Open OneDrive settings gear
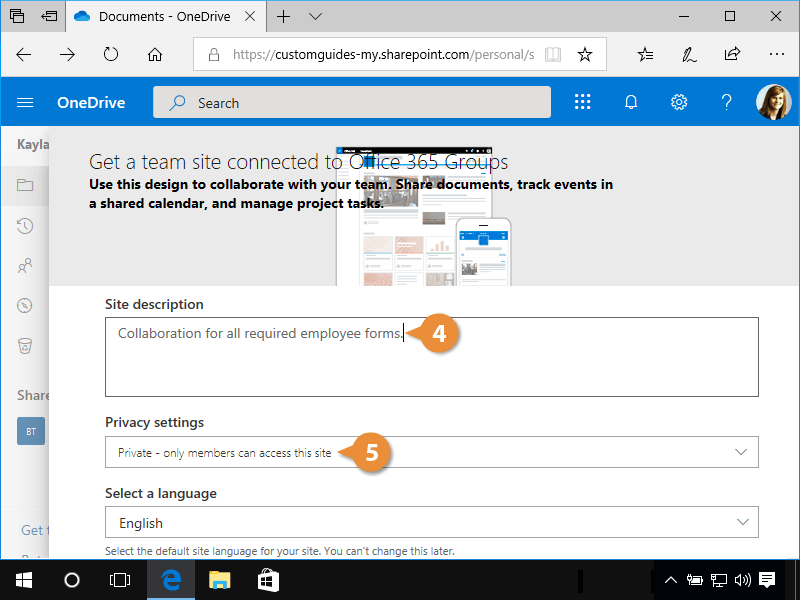Image resolution: width=800 pixels, height=600 pixels. click(x=679, y=102)
